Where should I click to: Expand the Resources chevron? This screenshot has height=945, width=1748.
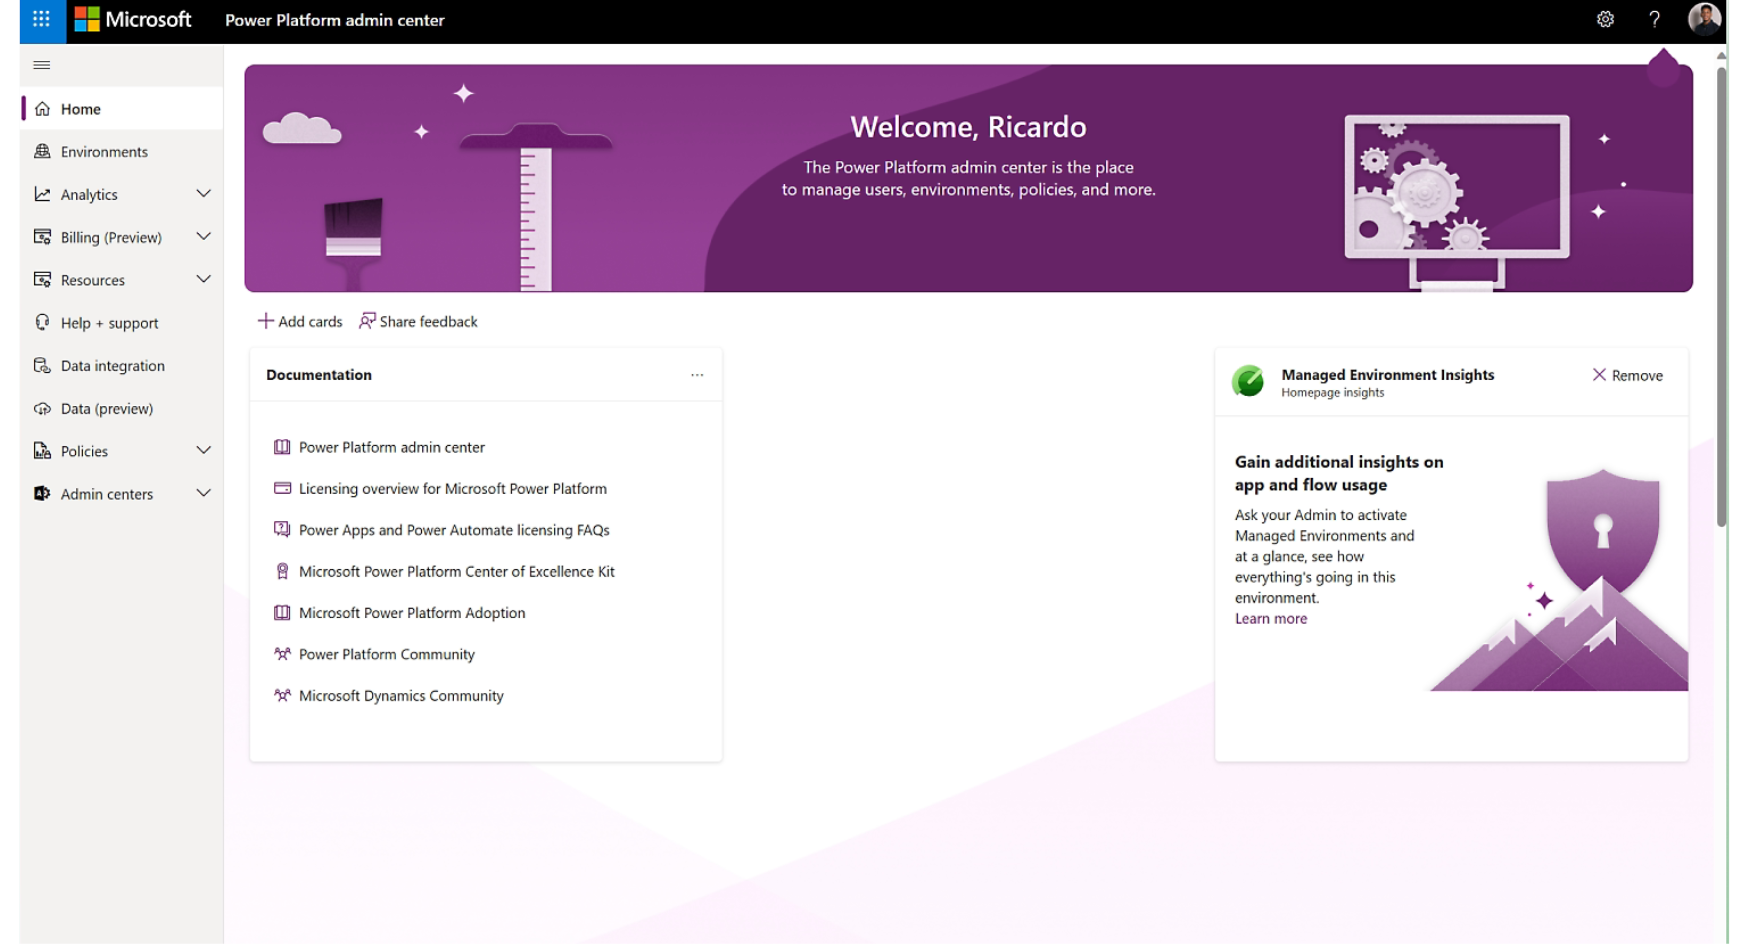204,279
